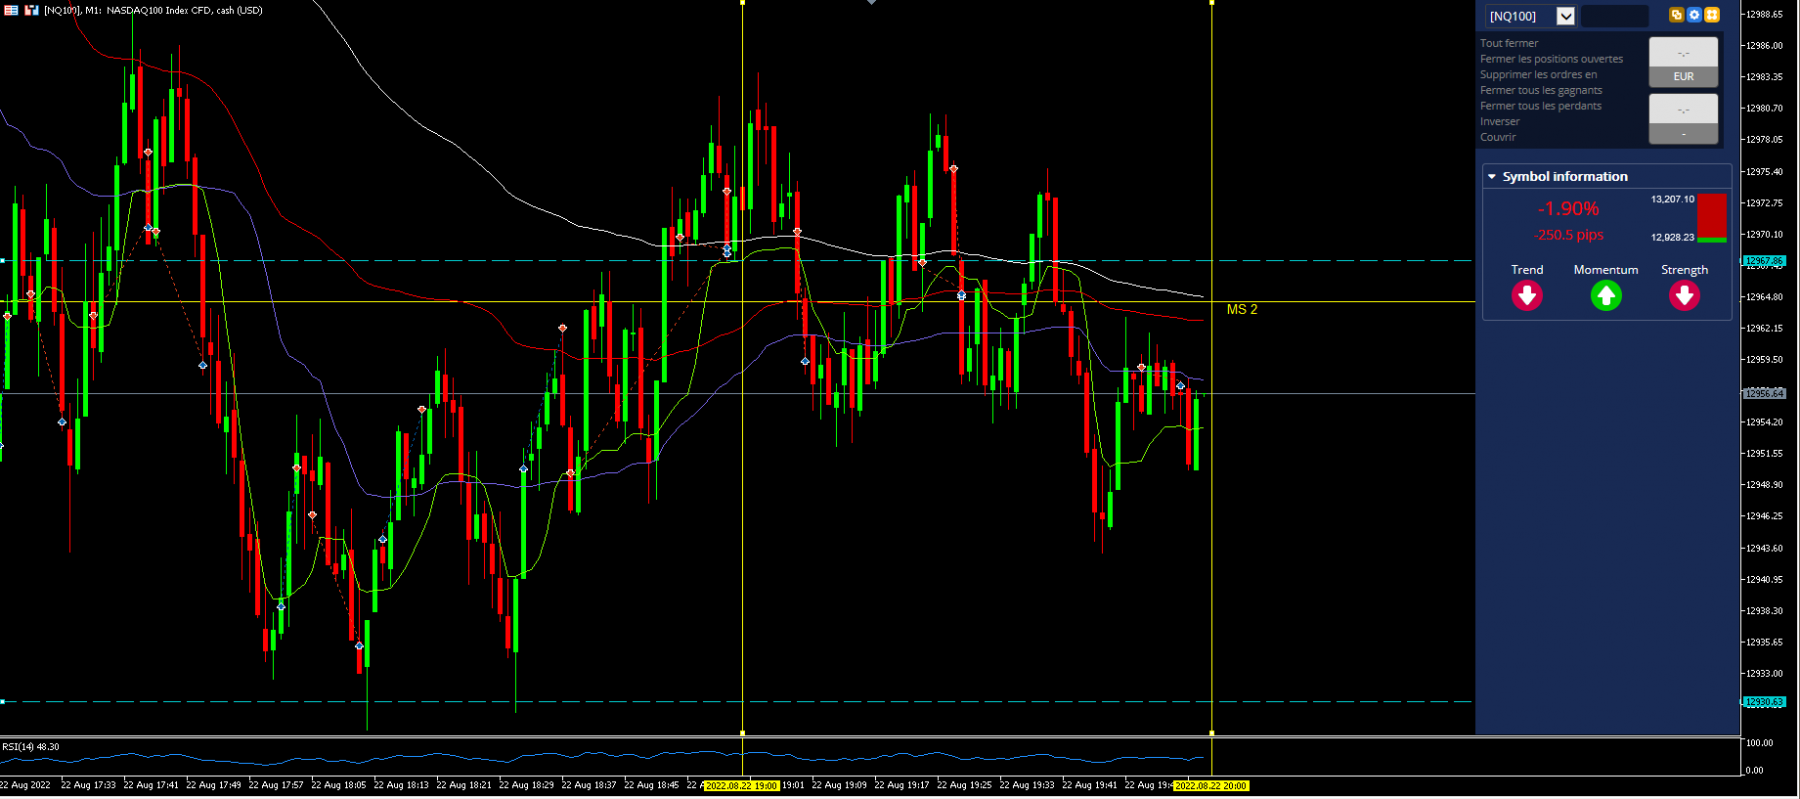
Task: Click the lower grey dash button
Action: click(1684, 134)
